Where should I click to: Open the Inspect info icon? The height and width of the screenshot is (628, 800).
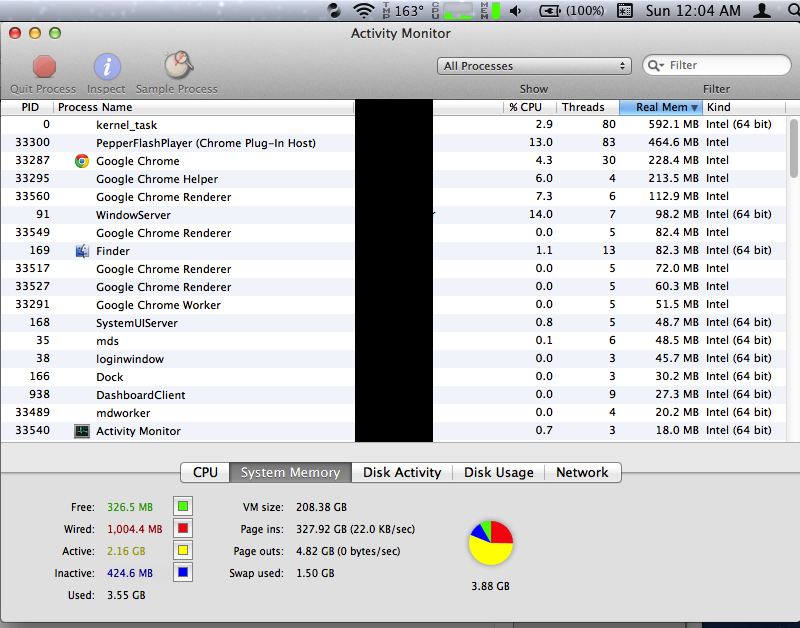[107, 66]
